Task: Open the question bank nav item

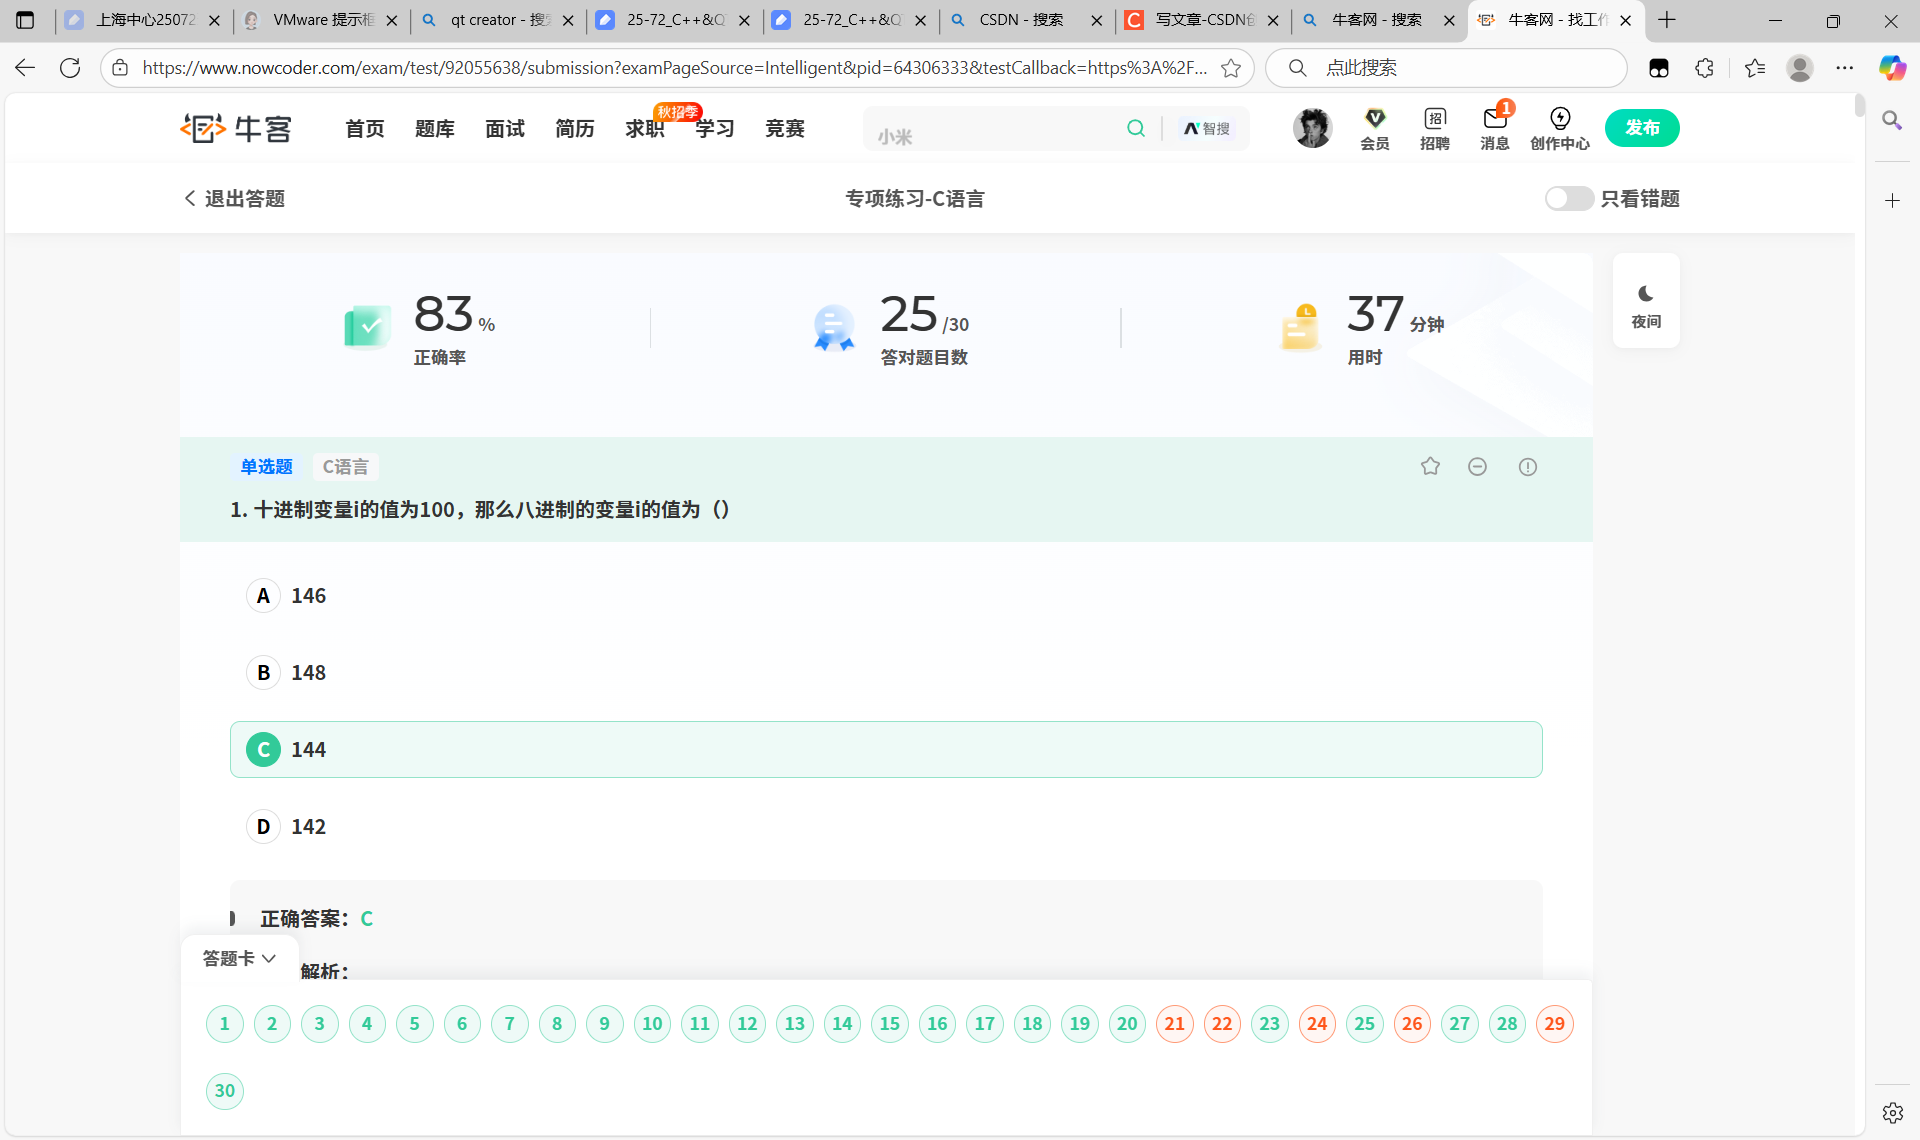Action: tap(434, 128)
